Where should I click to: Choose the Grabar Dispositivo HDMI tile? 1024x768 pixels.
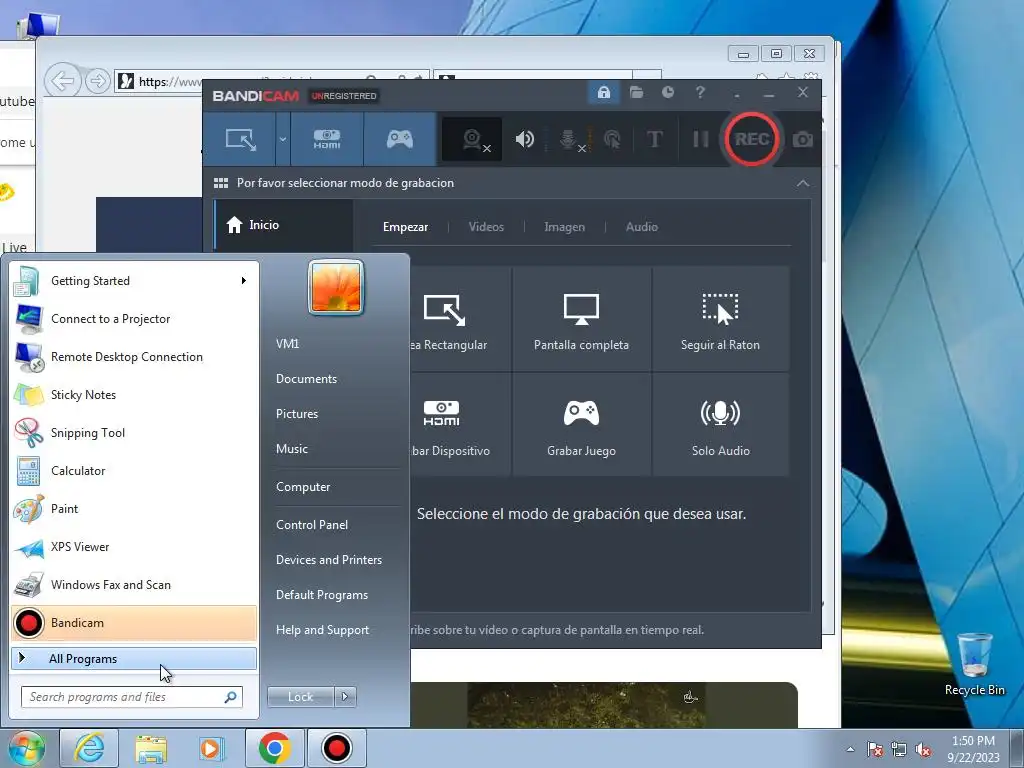[x=460, y=424]
